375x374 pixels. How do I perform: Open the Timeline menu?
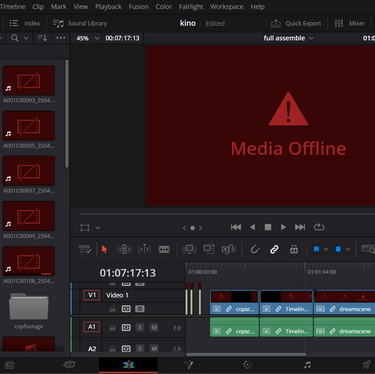point(13,7)
